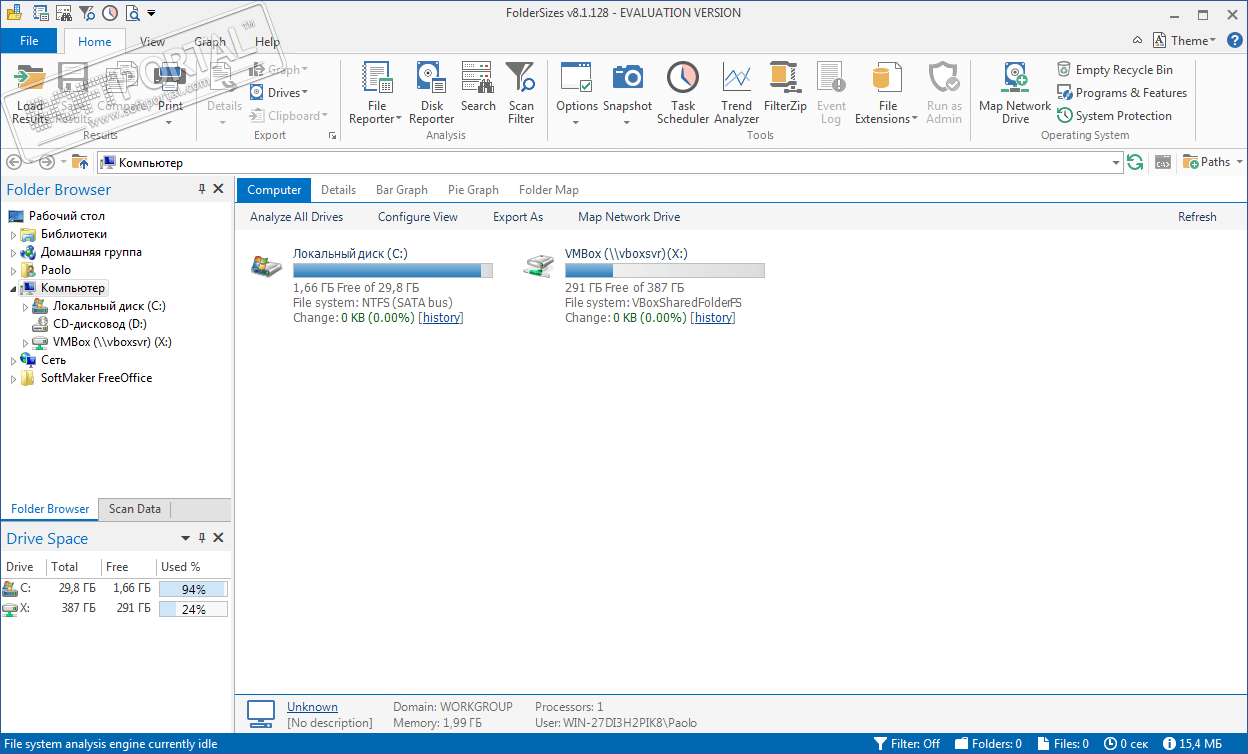Pin the Folder Browser panel

click(x=202, y=189)
